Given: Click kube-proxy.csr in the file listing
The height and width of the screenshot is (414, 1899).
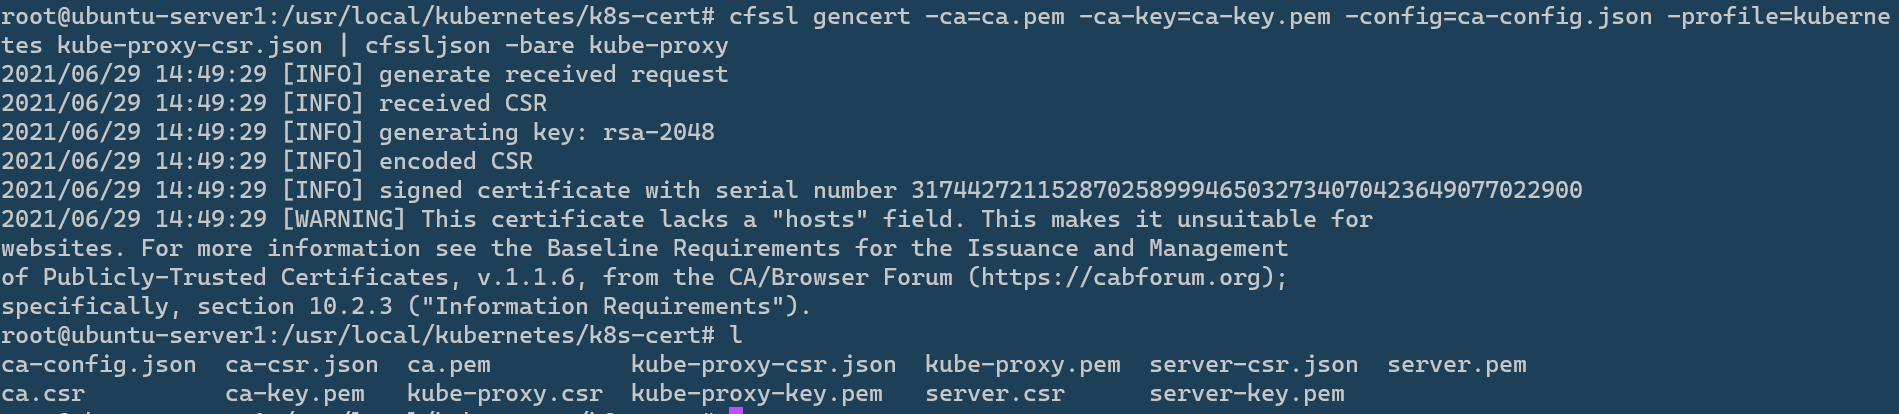Looking at the screenshot, I should click(504, 394).
